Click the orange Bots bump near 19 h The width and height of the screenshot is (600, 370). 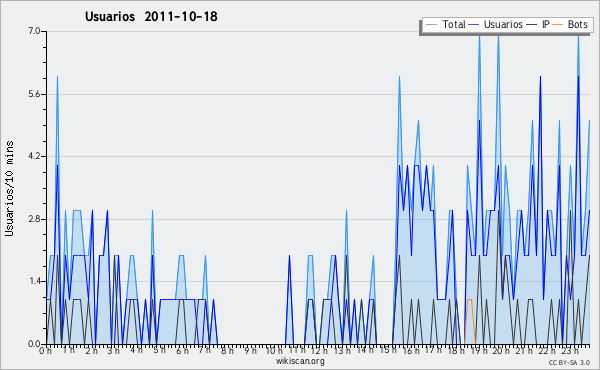pos(470,321)
